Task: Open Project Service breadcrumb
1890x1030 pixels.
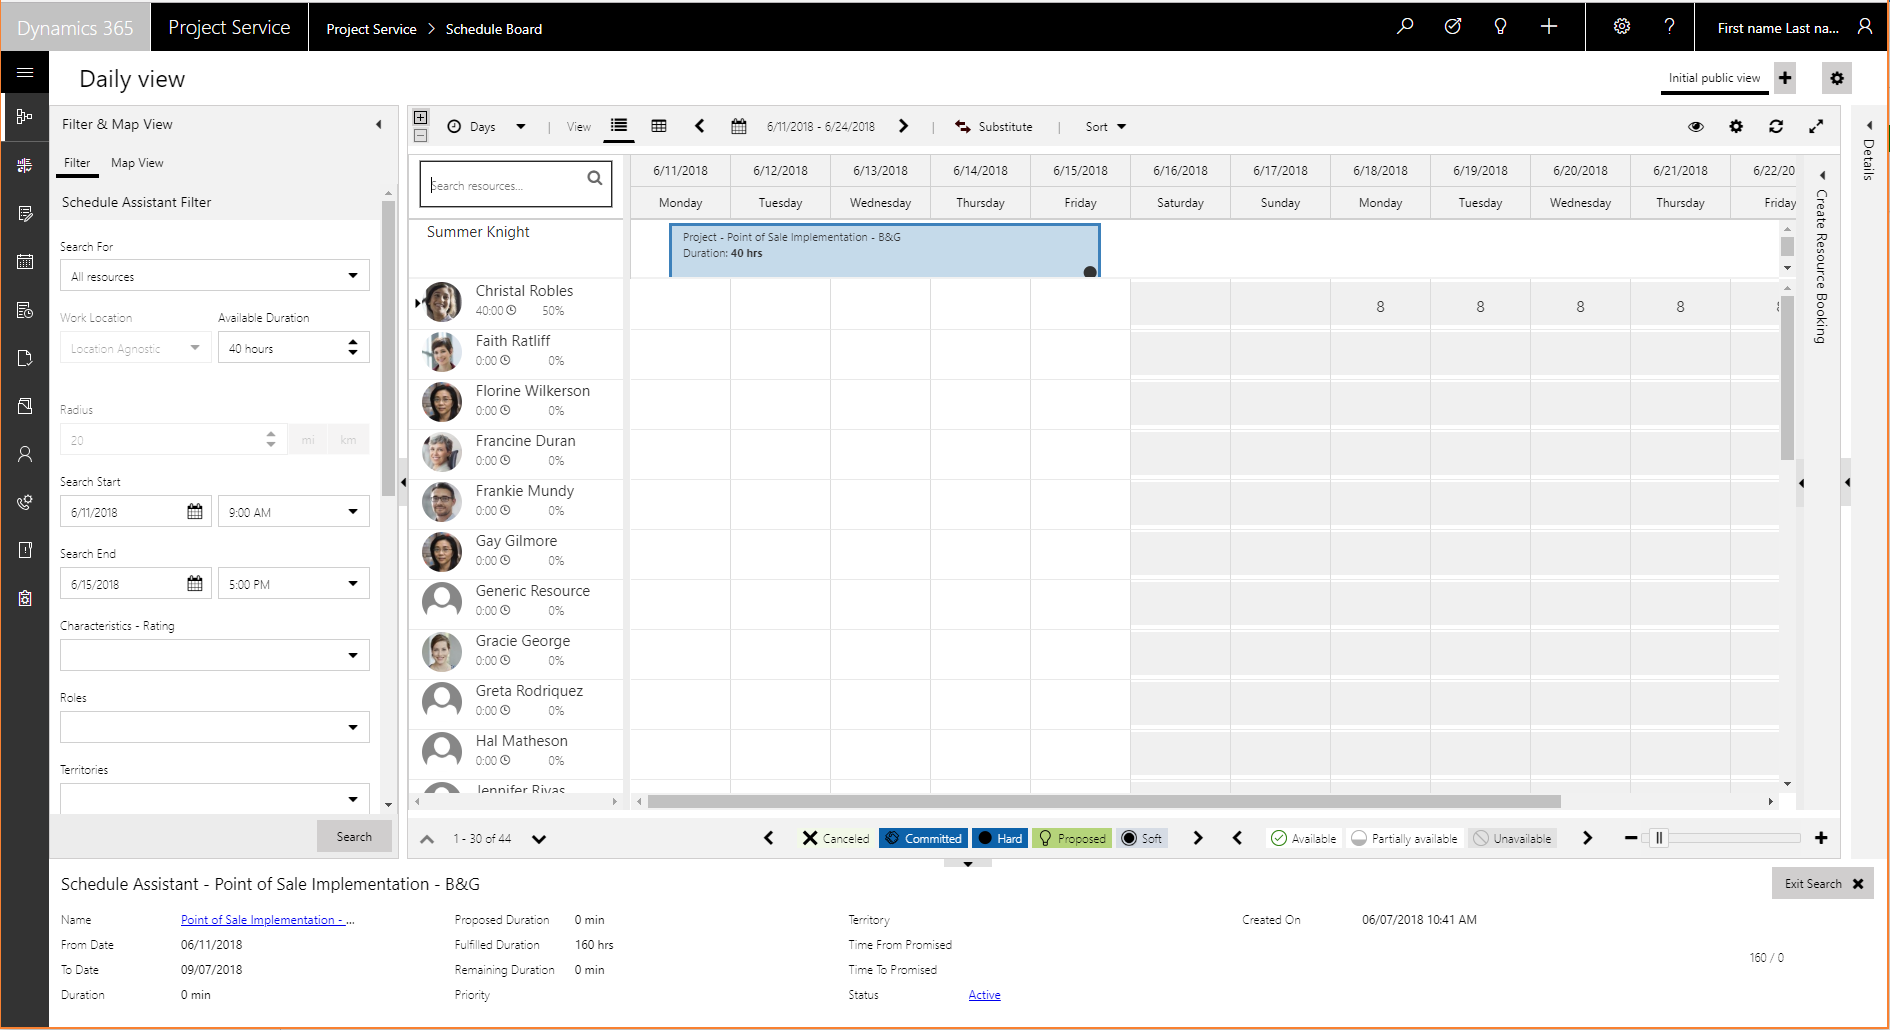Action: click(371, 29)
